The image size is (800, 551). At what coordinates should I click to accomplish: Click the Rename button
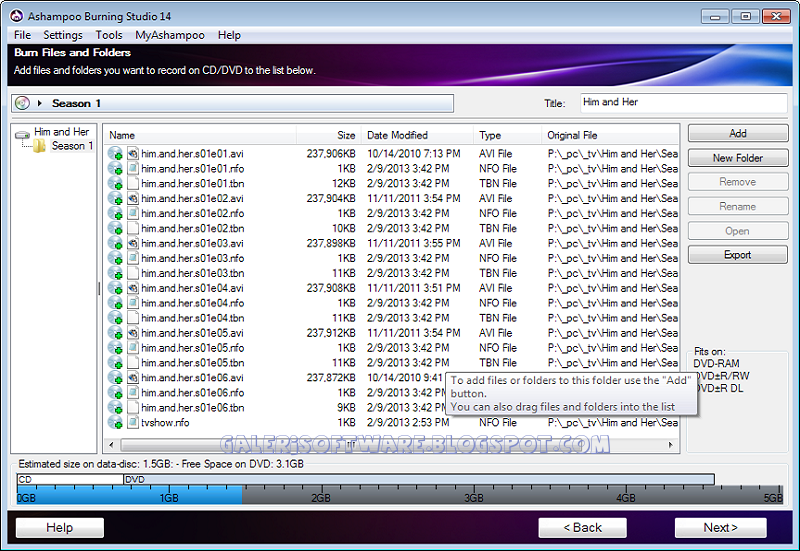tap(738, 206)
